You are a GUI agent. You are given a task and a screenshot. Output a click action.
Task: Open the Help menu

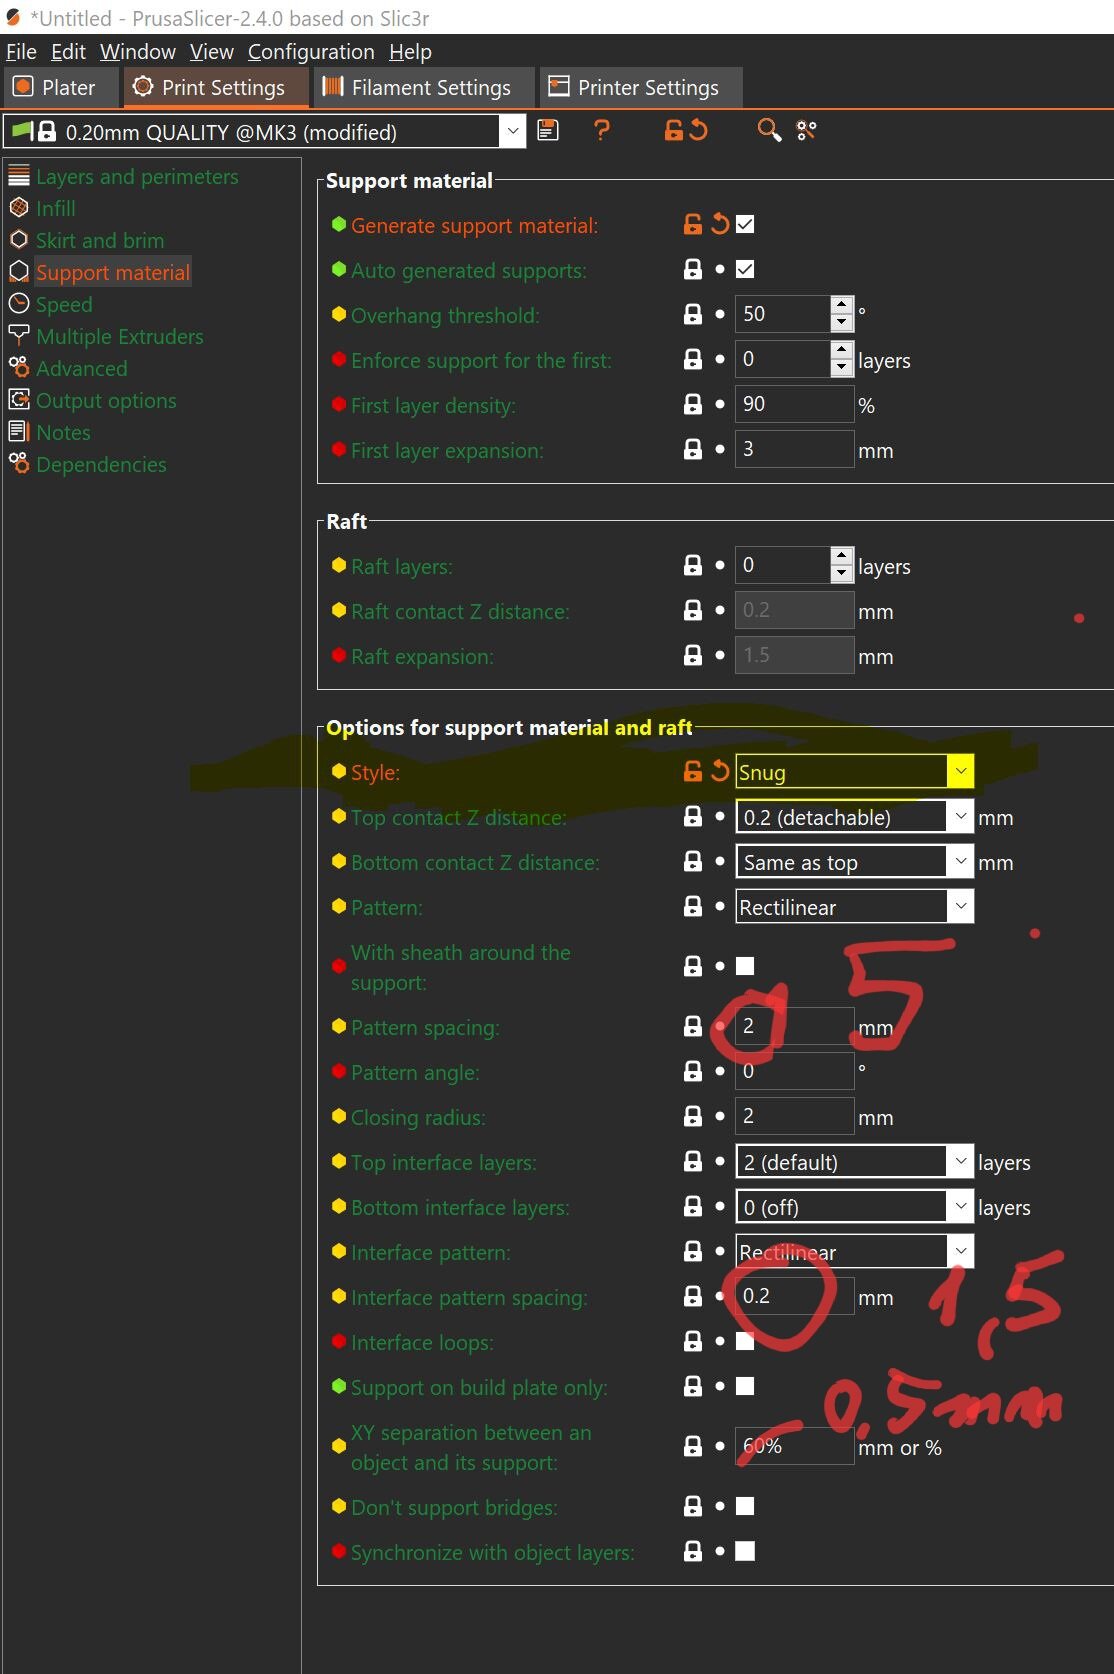410,52
